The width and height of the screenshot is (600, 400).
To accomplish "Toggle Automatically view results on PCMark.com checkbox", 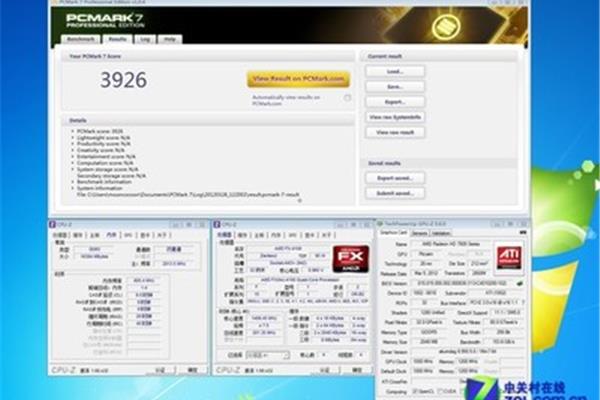I will coord(347,98).
